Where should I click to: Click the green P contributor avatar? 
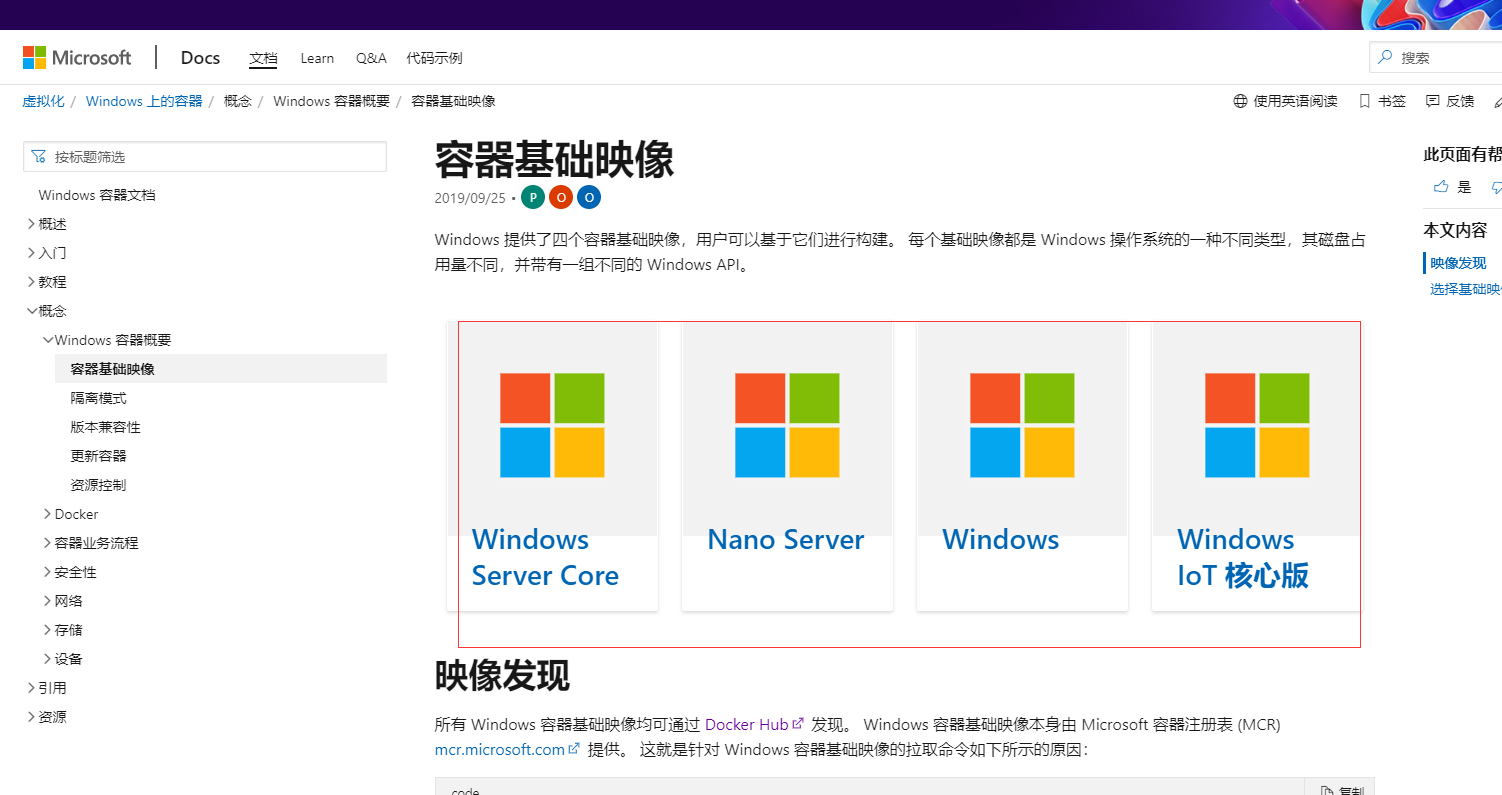click(x=533, y=197)
